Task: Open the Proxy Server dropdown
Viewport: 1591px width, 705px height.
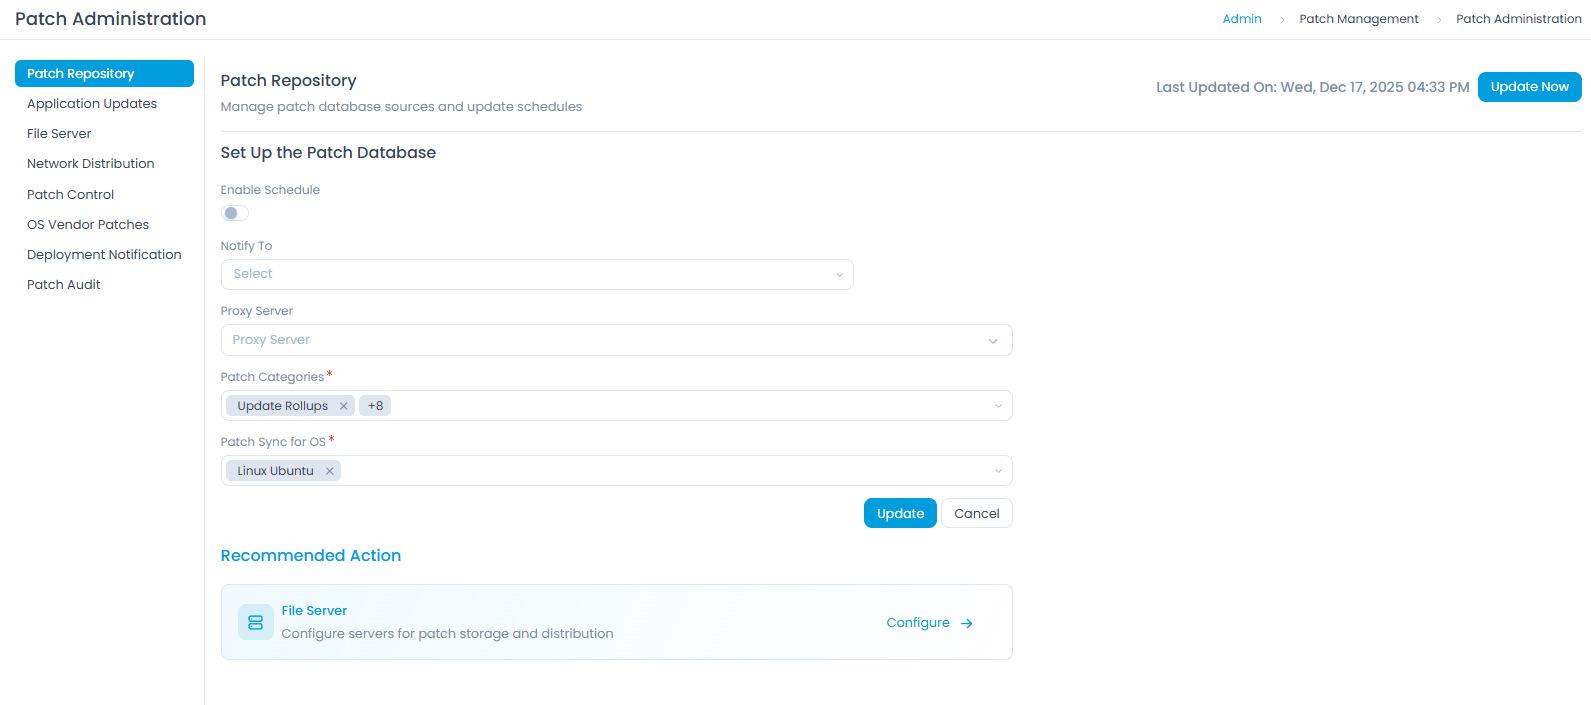Action: click(616, 340)
